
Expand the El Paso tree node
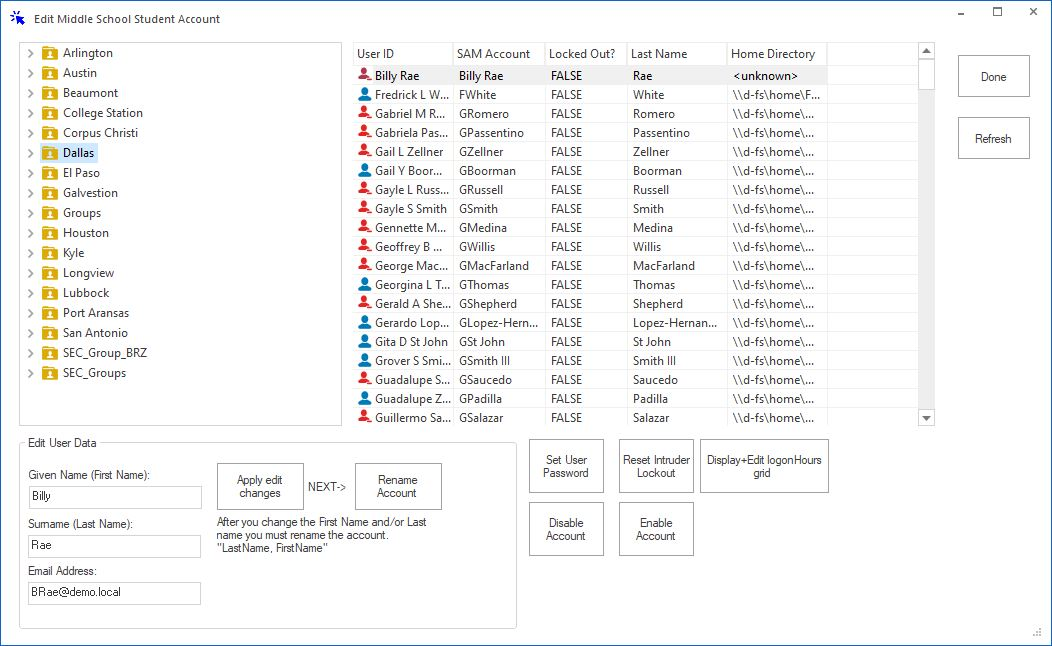point(31,173)
